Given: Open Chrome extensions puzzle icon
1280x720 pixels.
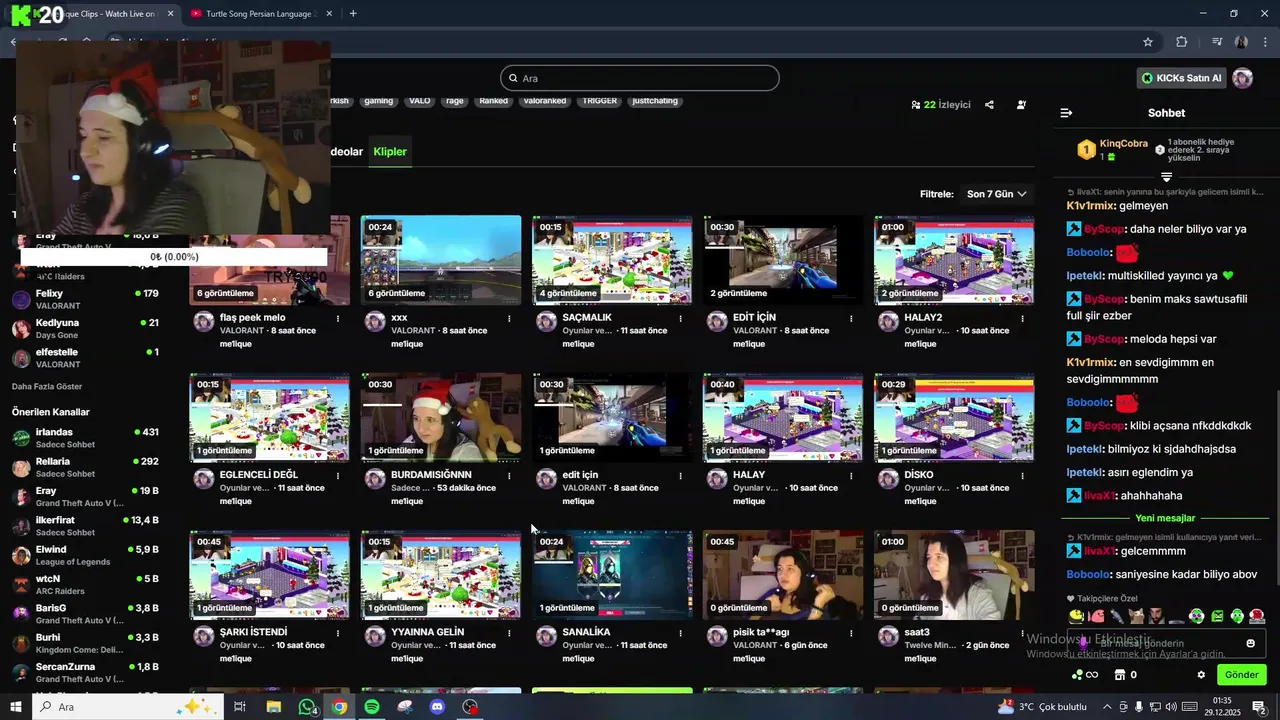Looking at the screenshot, I should [1182, 42].
